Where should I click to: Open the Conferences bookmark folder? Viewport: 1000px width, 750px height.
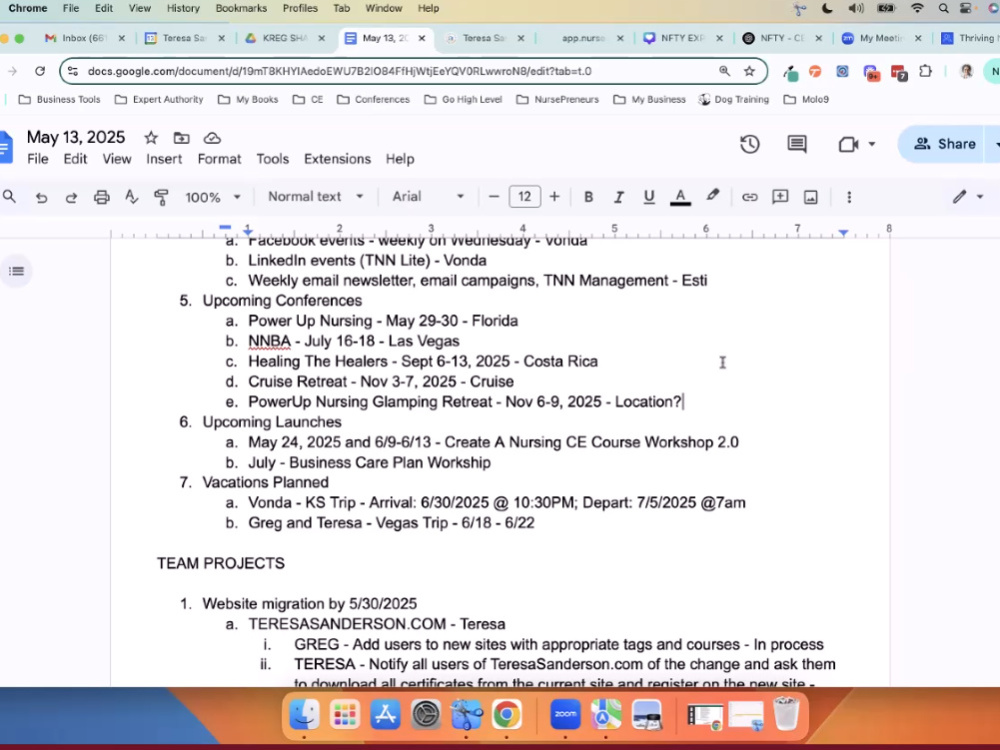(373, 99)
